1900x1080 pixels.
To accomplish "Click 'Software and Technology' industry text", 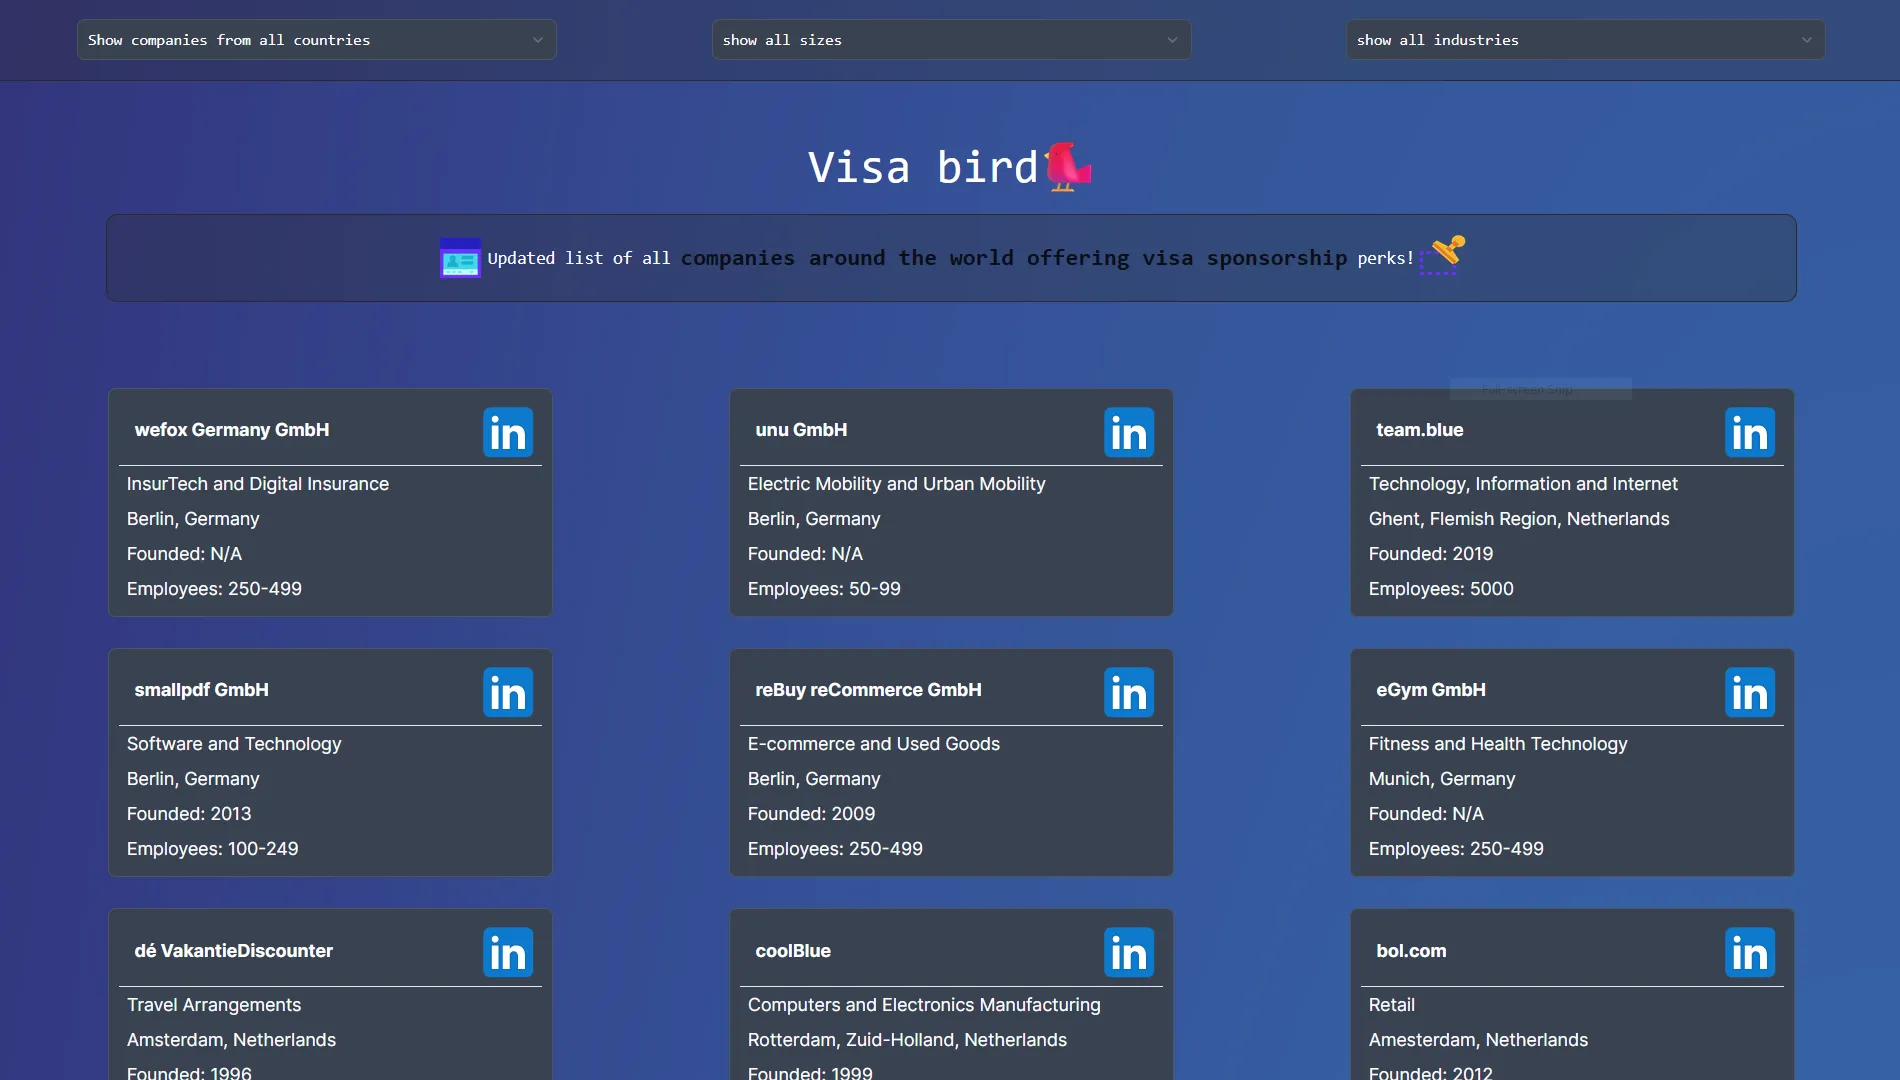I will click(x=234, y=744).
